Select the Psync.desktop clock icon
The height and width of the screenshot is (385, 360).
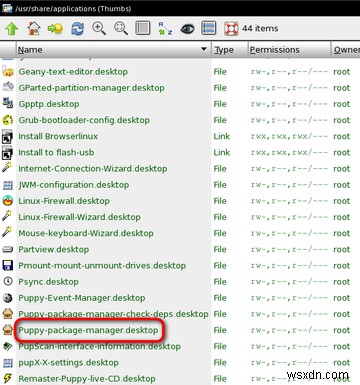[8, 281]
